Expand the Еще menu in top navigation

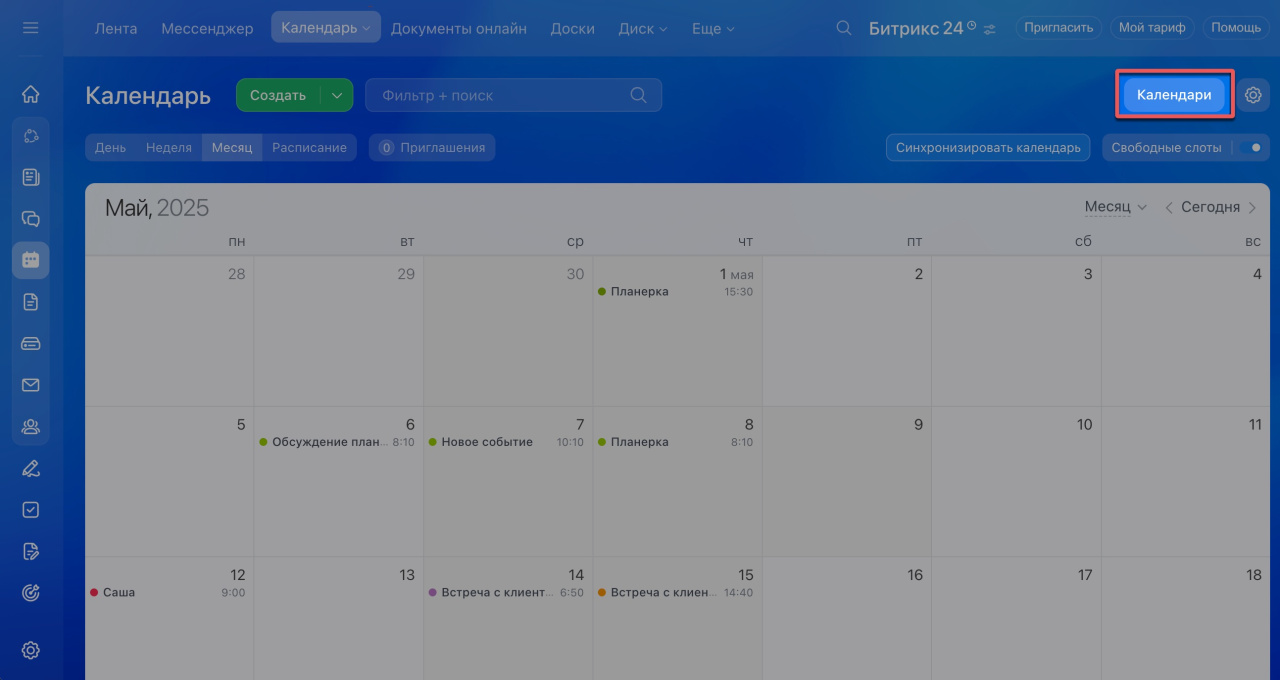713,28
